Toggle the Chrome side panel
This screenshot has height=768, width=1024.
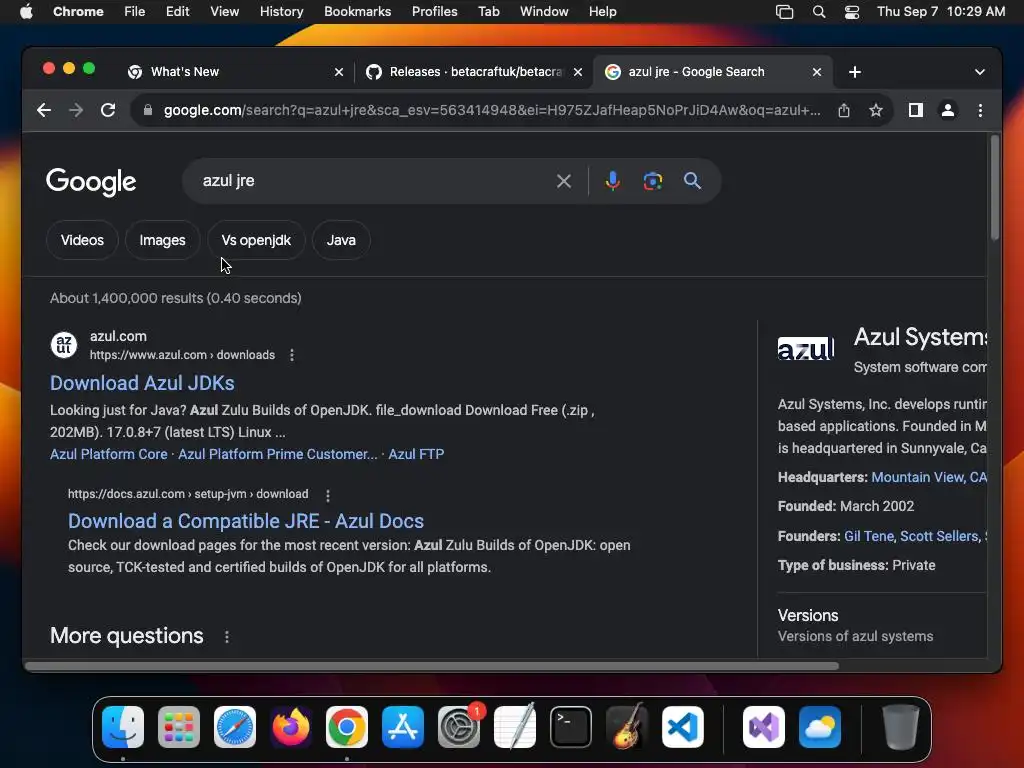916,110
